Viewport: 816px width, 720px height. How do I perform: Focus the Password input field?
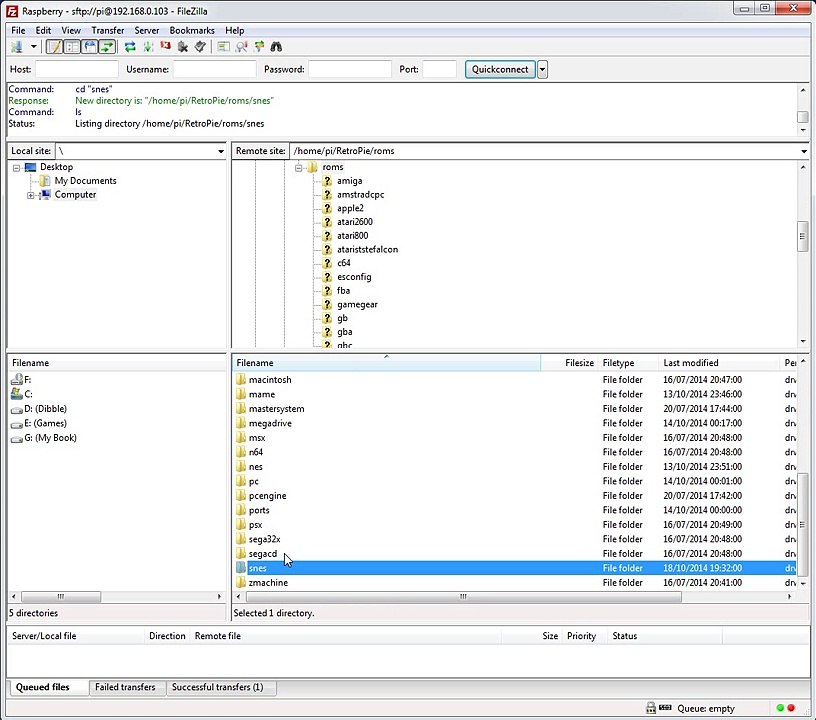pos(350,69)
